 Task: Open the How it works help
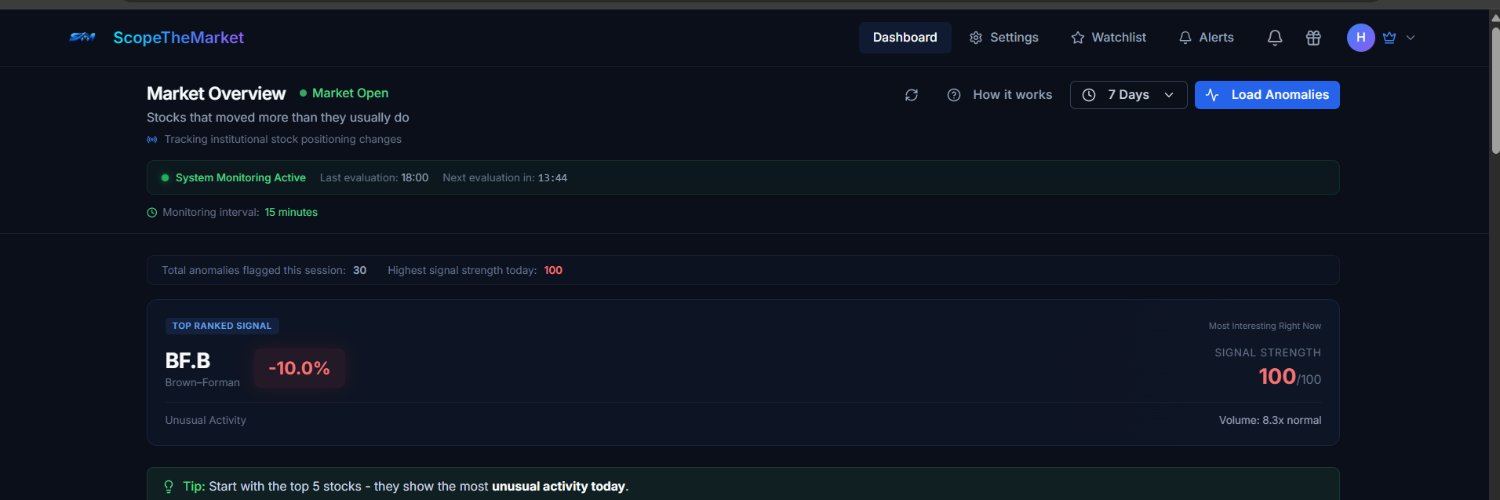(1000, 95)
